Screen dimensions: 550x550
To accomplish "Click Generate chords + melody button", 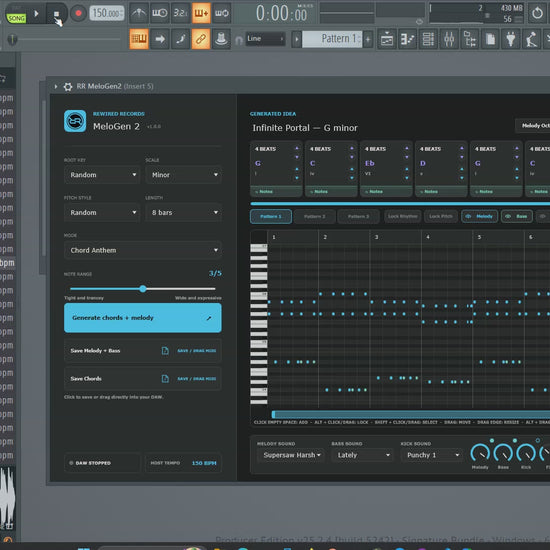I will click(143, 318).
